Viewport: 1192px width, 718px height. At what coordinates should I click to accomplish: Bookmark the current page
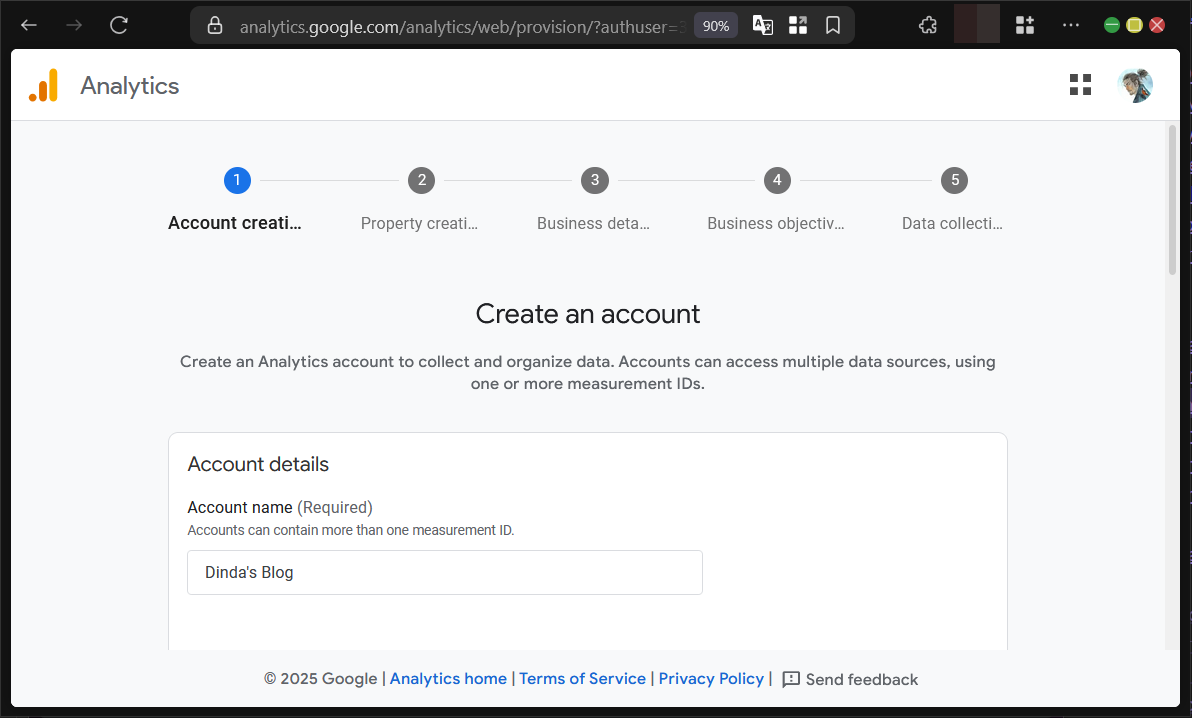tap(833, 25)
